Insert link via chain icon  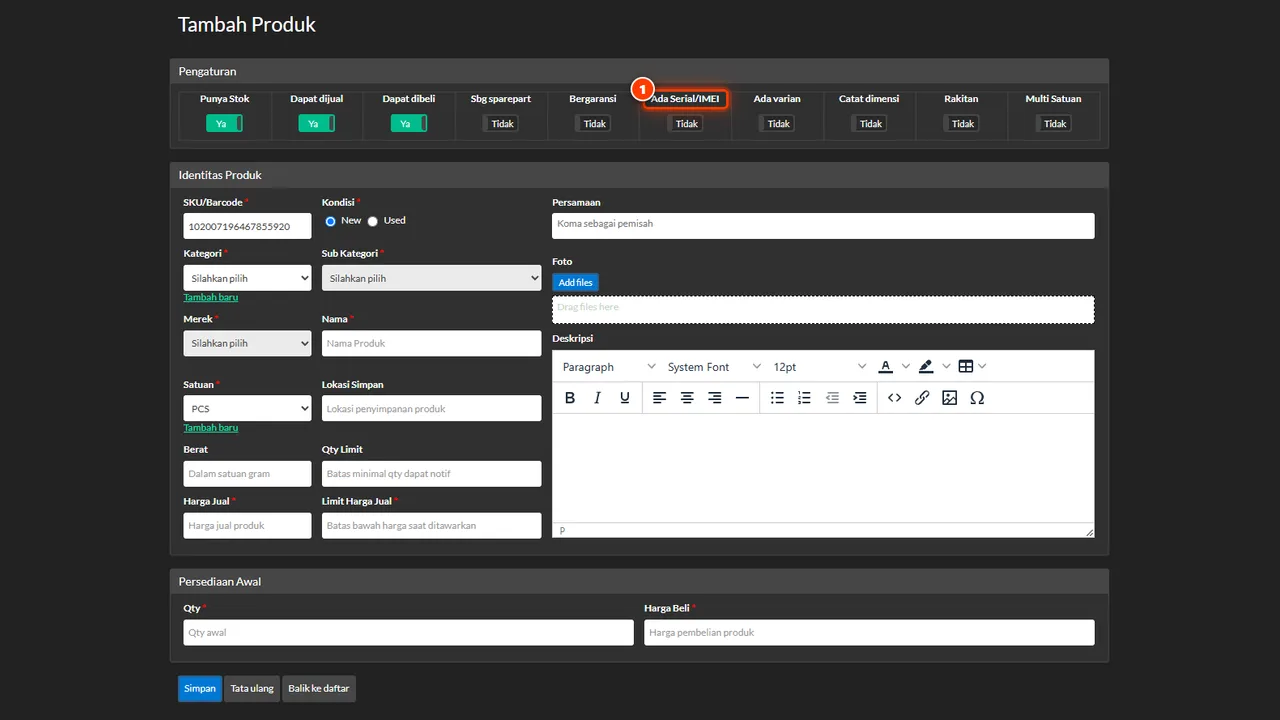[922, 398]
